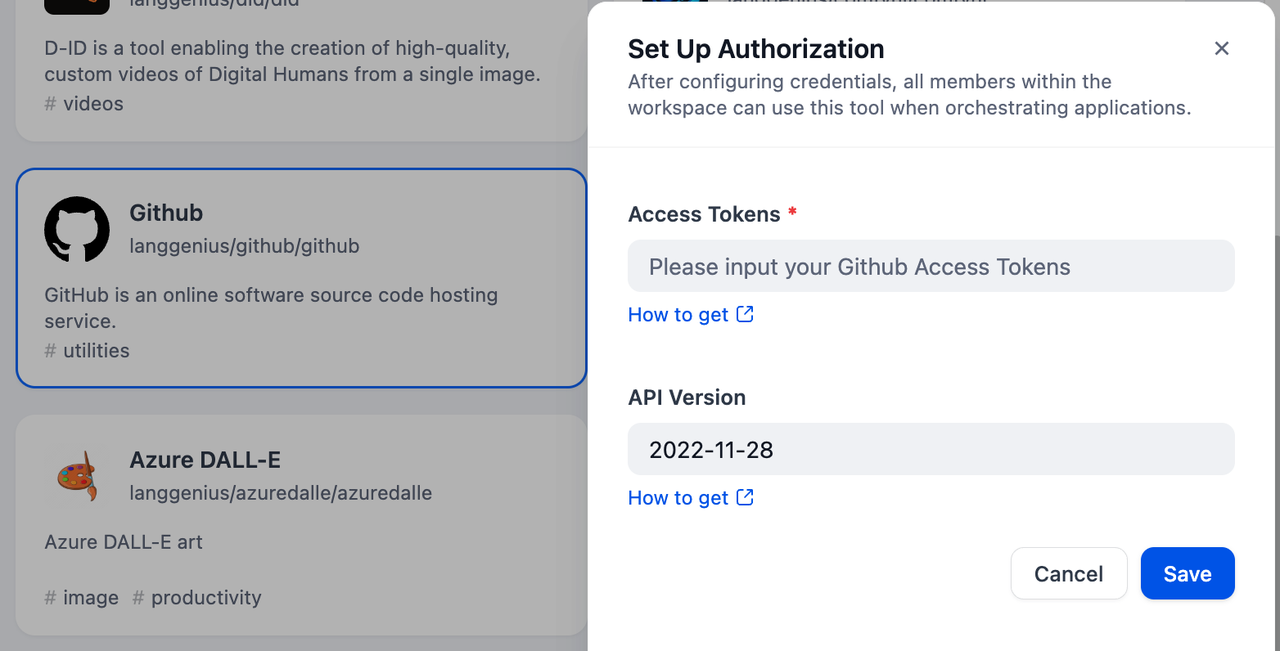Click the Access Tokens input field
The height and width of the screenshot is (651, 1280).
(931, 266)
